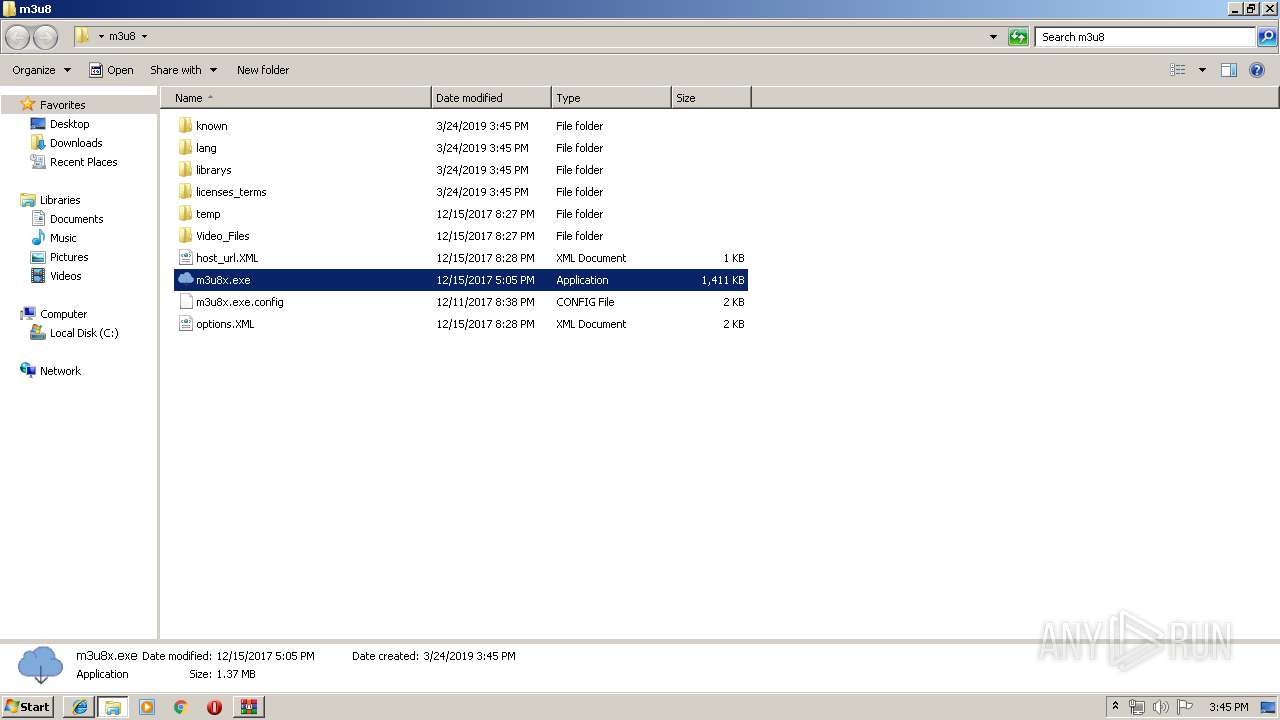
Task: Click the Explorer taskbar button
Action: 113,707
